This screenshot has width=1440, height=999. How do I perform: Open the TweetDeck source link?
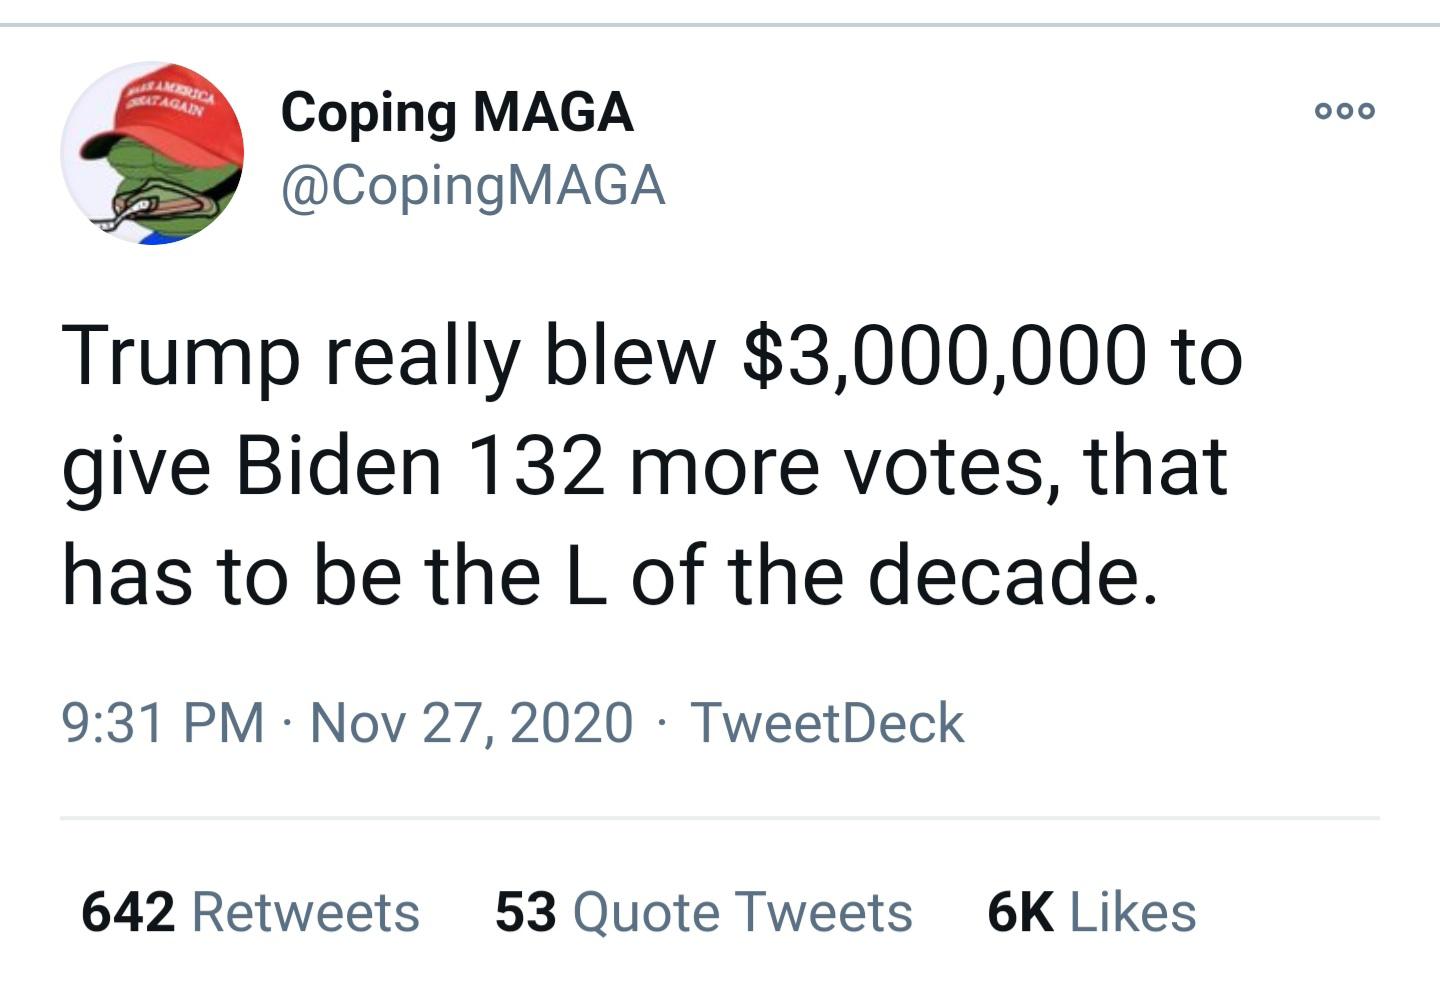(x=827, y=723)
